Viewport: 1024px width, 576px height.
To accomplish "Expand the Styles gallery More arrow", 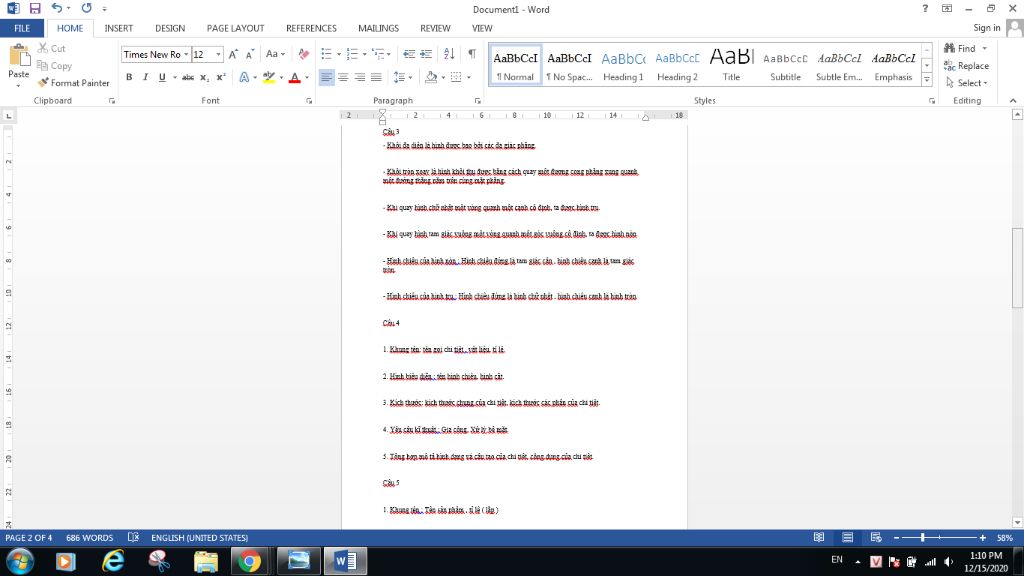I will tap(927, 80).
